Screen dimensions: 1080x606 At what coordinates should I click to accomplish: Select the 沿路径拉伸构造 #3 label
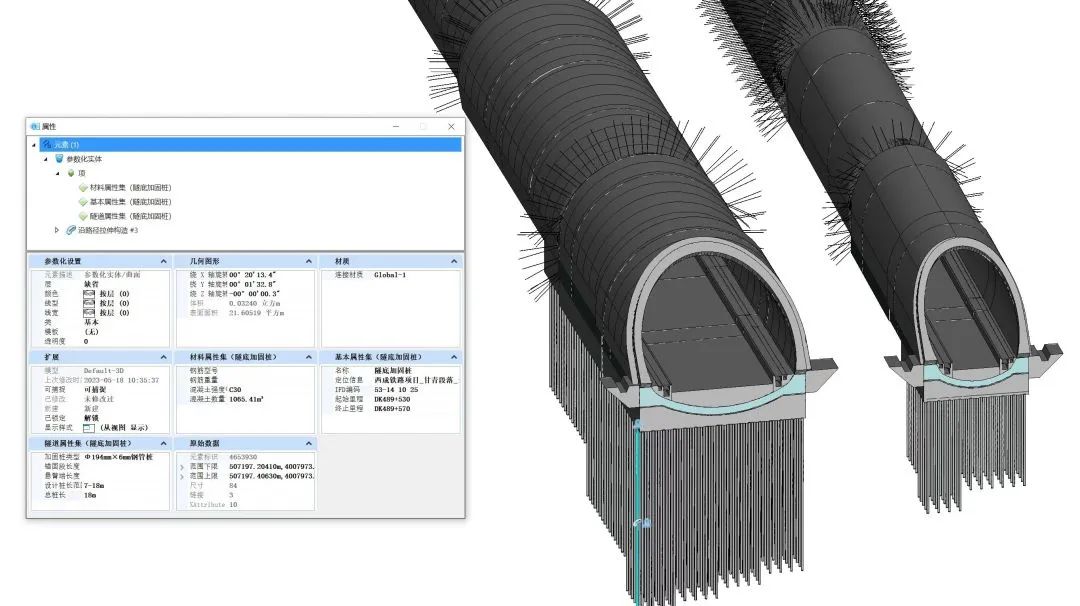[x=107, y=230]
